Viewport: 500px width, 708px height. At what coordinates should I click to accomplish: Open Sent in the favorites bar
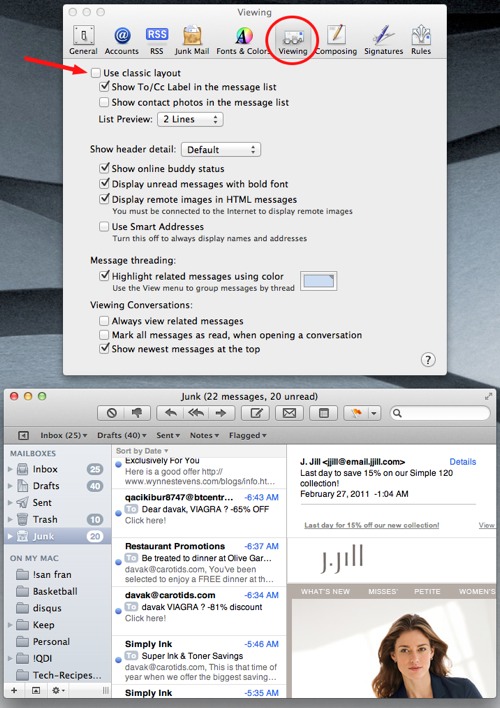pyautogui.click(x=168, y=435)
